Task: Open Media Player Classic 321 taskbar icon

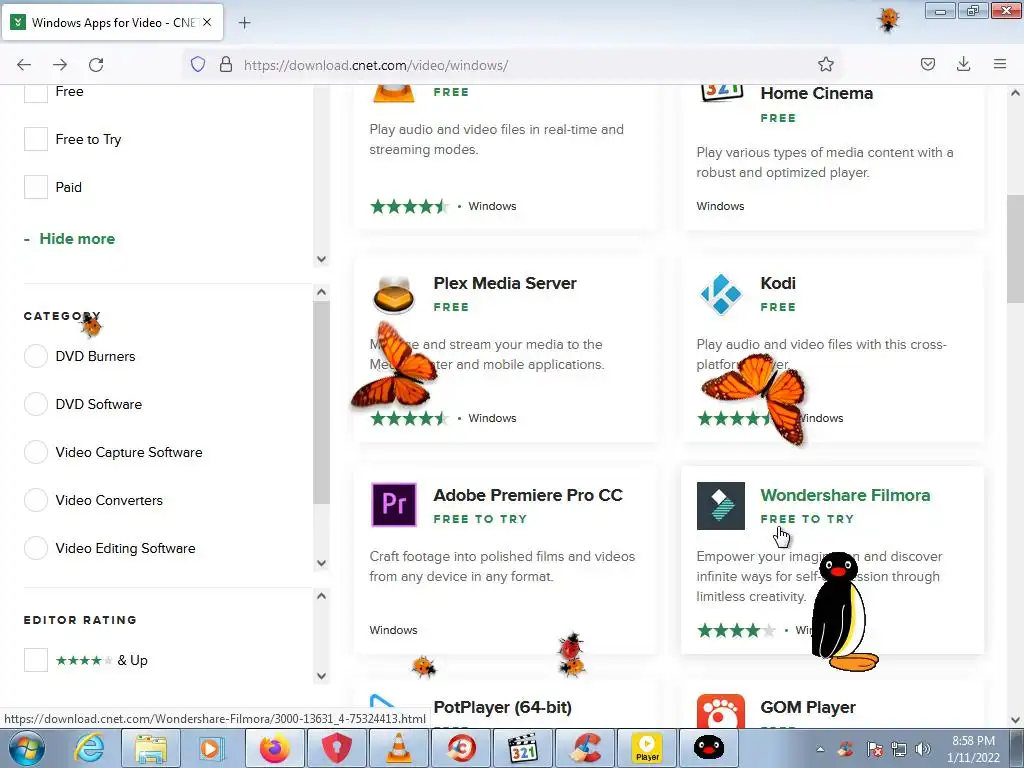Action: (x=523, y=748)
